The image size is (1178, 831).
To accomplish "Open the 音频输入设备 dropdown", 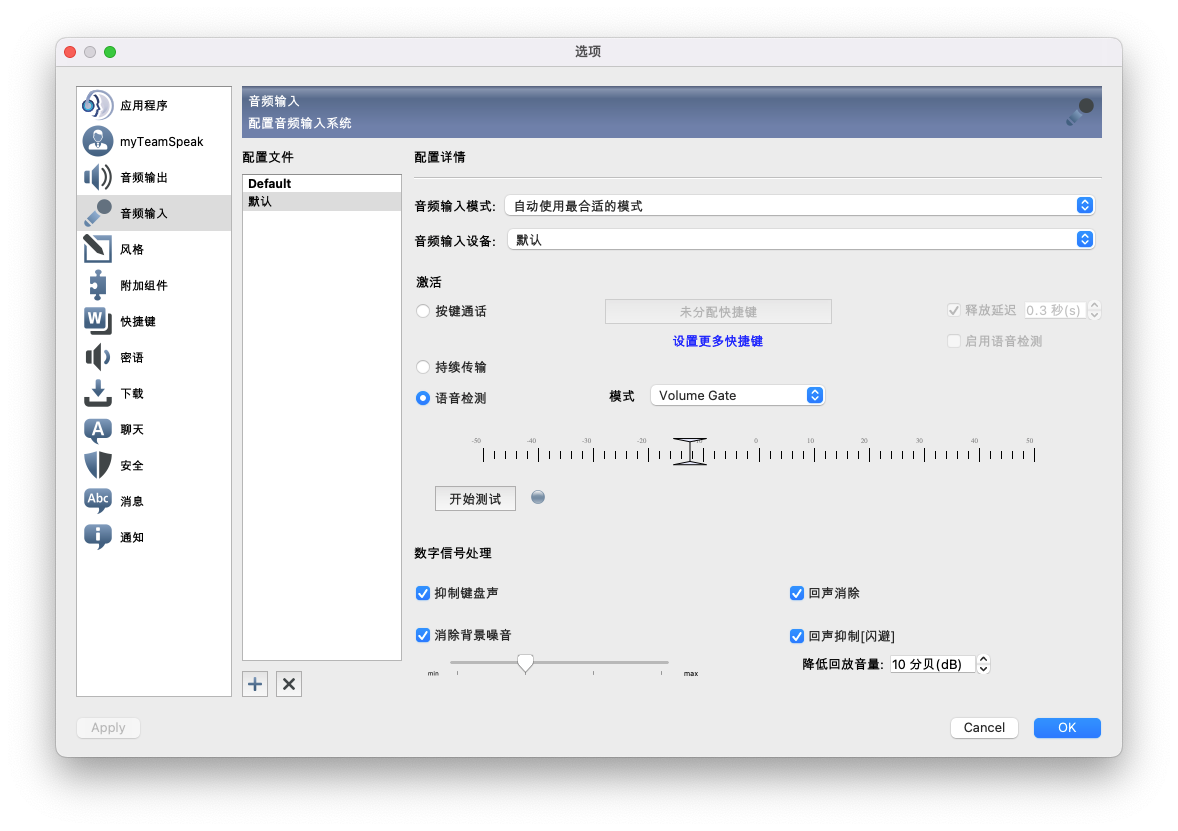I will pos(799,240).
